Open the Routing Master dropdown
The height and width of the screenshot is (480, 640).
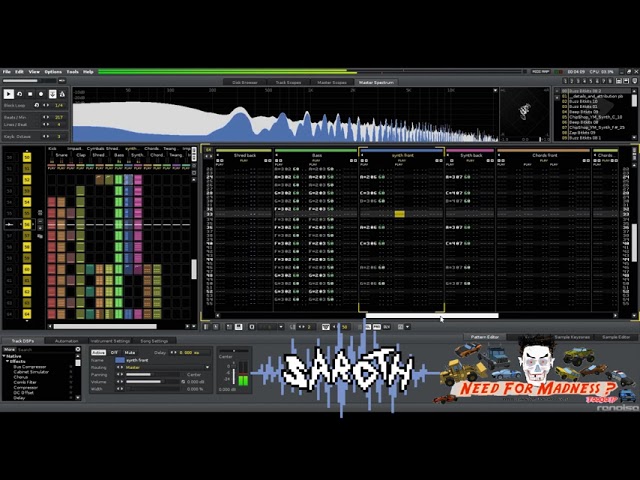point(167,367)
